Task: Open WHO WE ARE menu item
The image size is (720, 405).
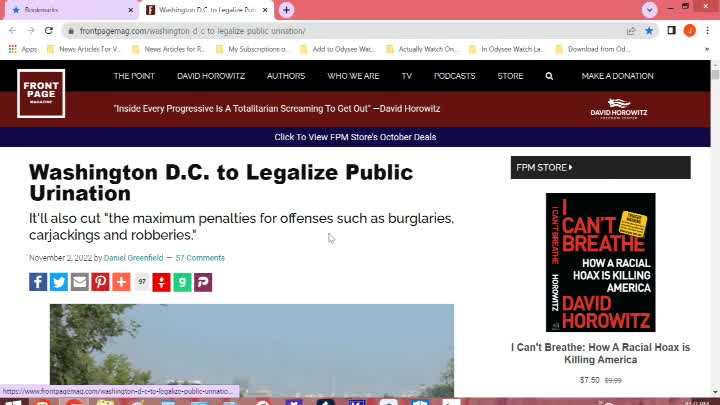Action: click(353, 76)
